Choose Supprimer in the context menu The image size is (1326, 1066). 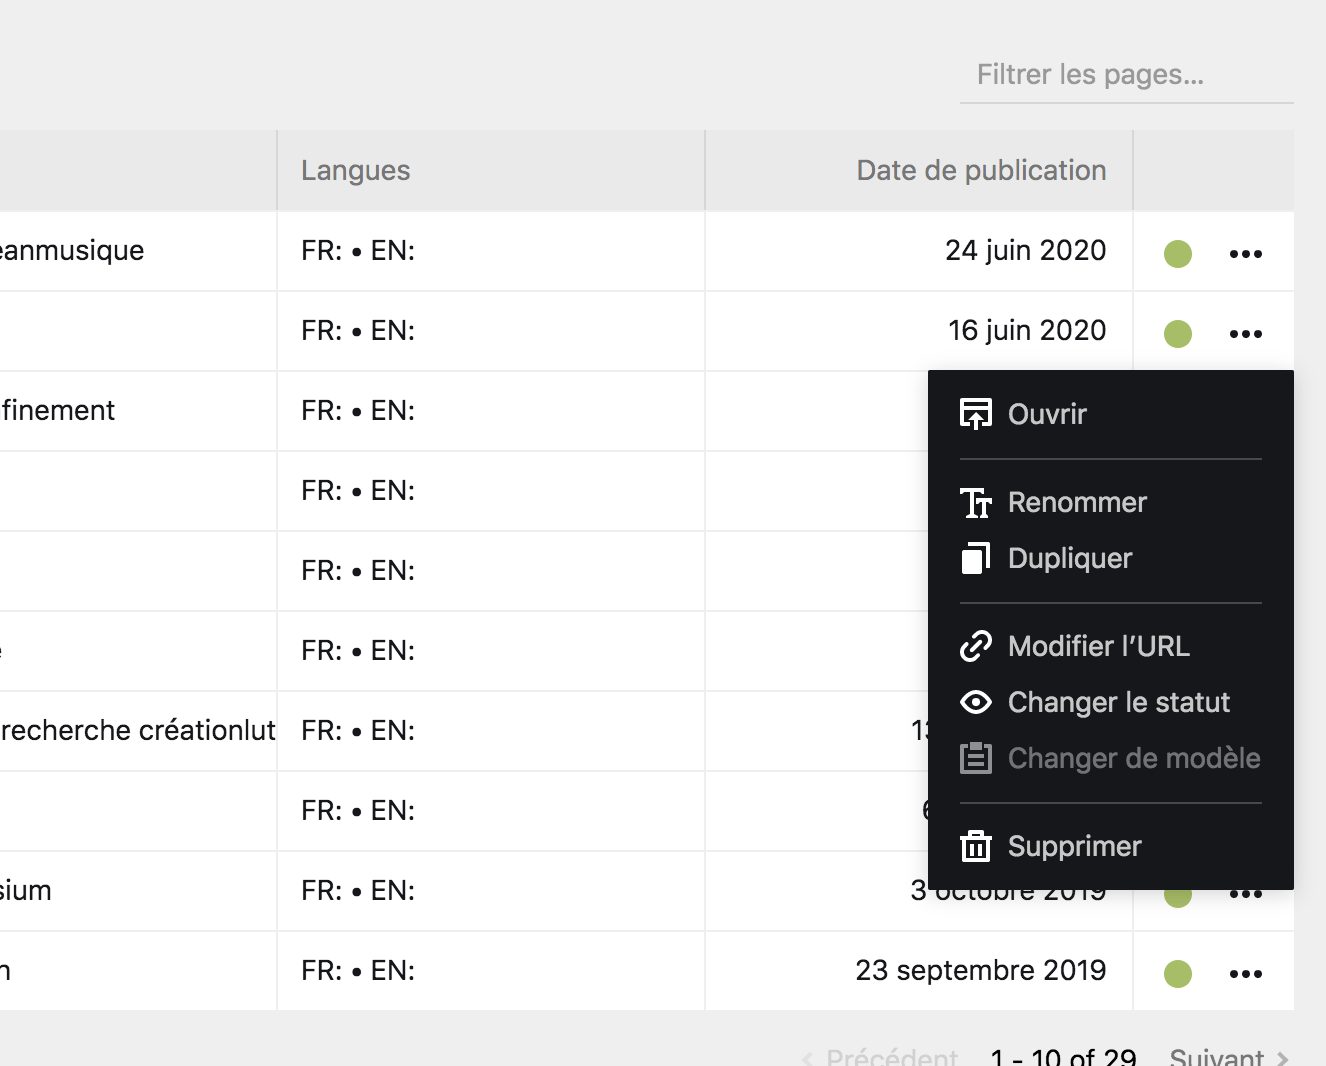1074,846
